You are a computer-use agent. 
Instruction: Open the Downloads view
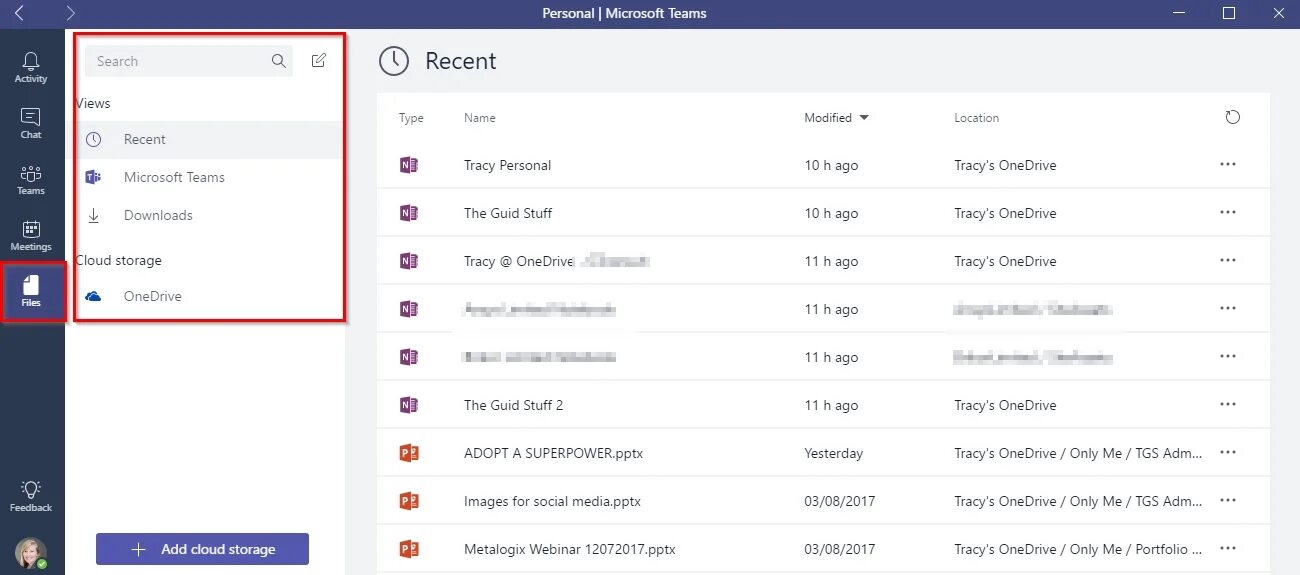(x=158, y=215)
